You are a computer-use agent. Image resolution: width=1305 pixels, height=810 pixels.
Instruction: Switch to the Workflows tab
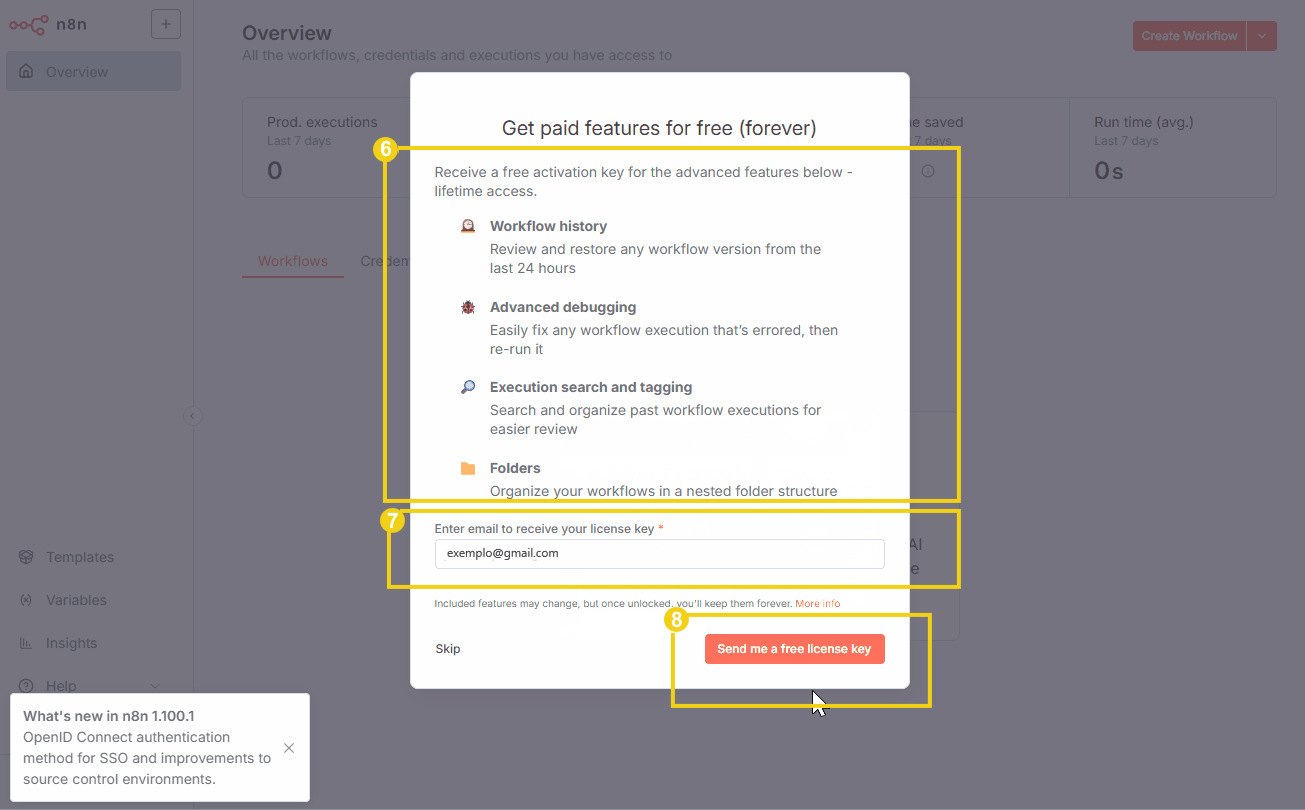coord(293,261)
